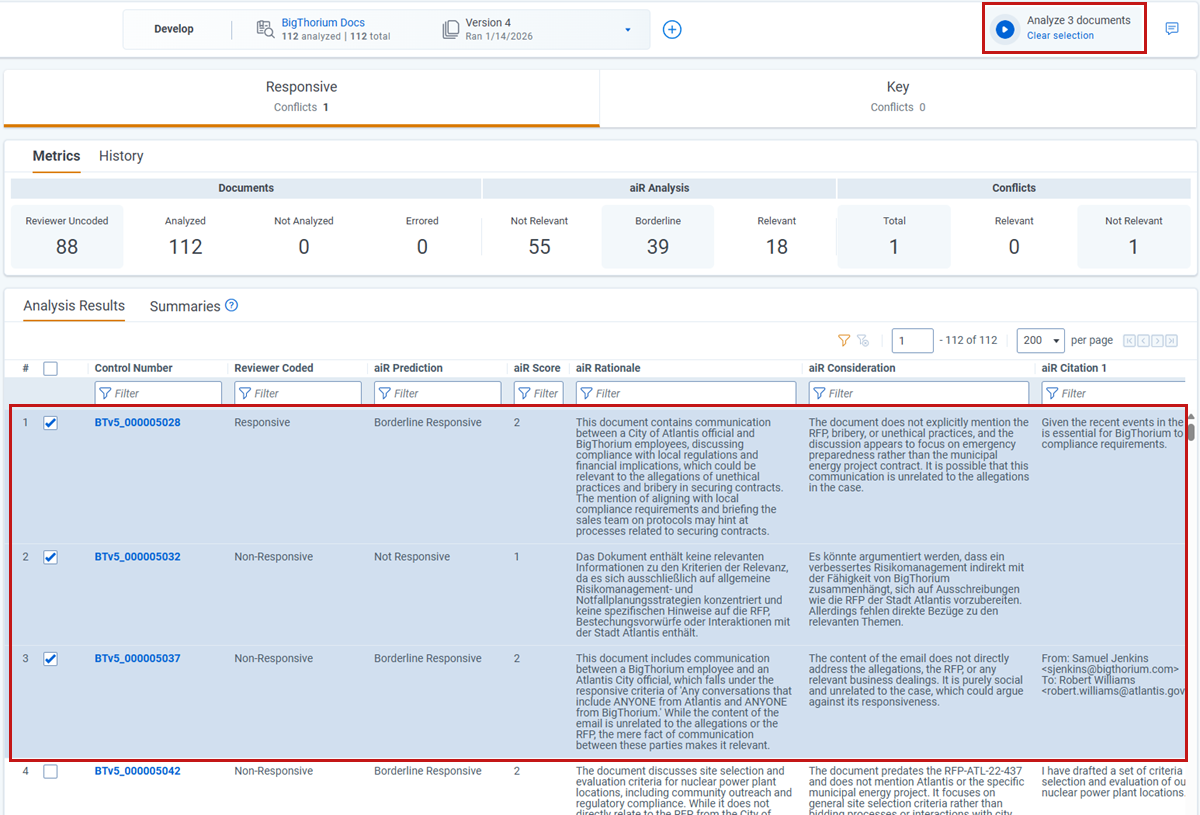Sort by Control Number column header
The height and width of the screenshot is (815, 1200).
(x=133, y=368)
